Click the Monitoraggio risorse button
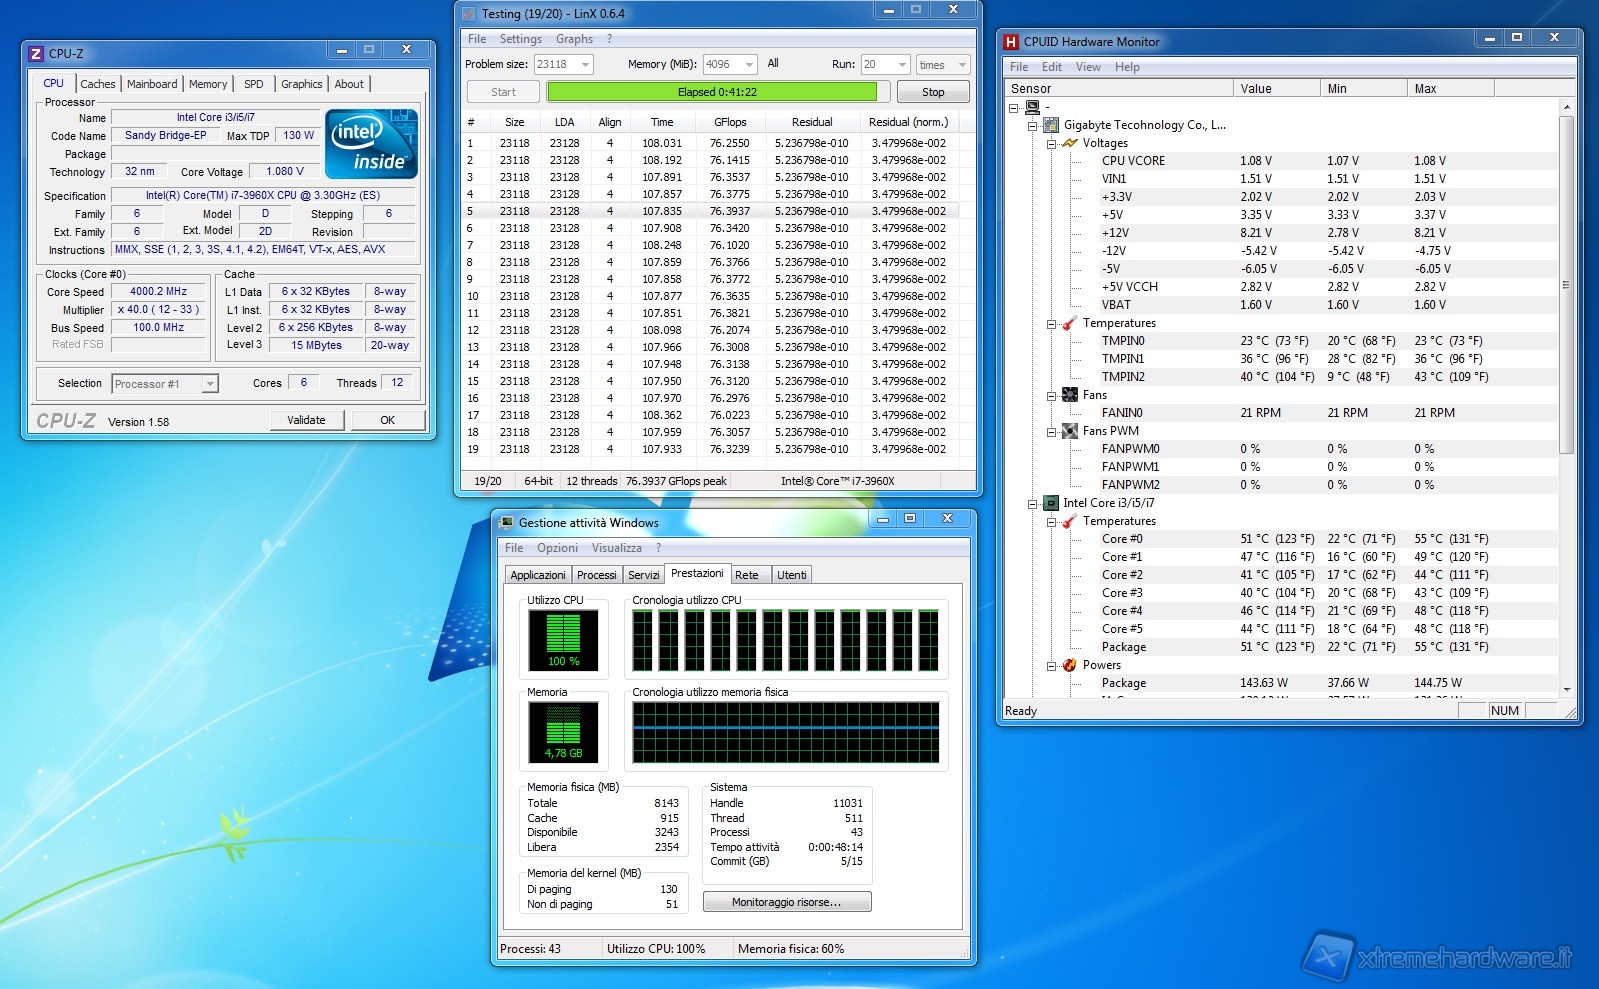This screenshot has height=989, width=1599. [x=786, y=902]
